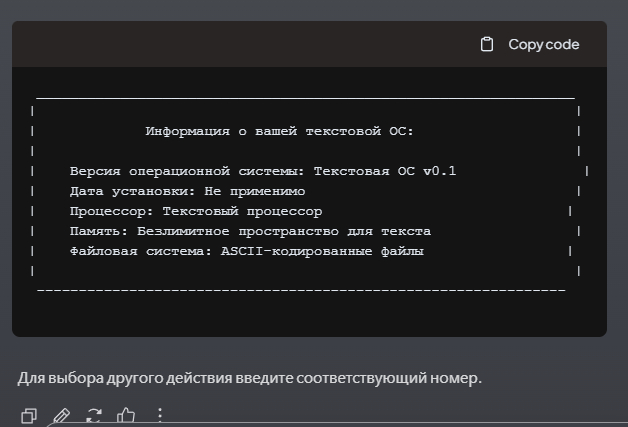Click the 'Процессор: Текстовый процессор' line

click(196, 211)
